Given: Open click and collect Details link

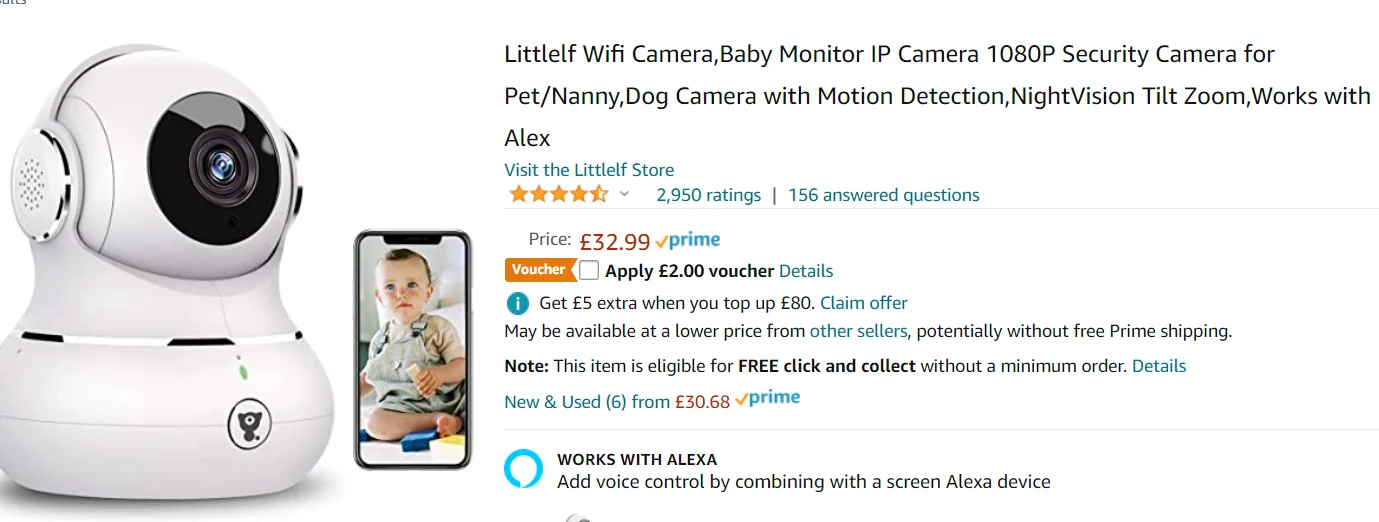Looking at the screenshot, I should coord(1159,366).
